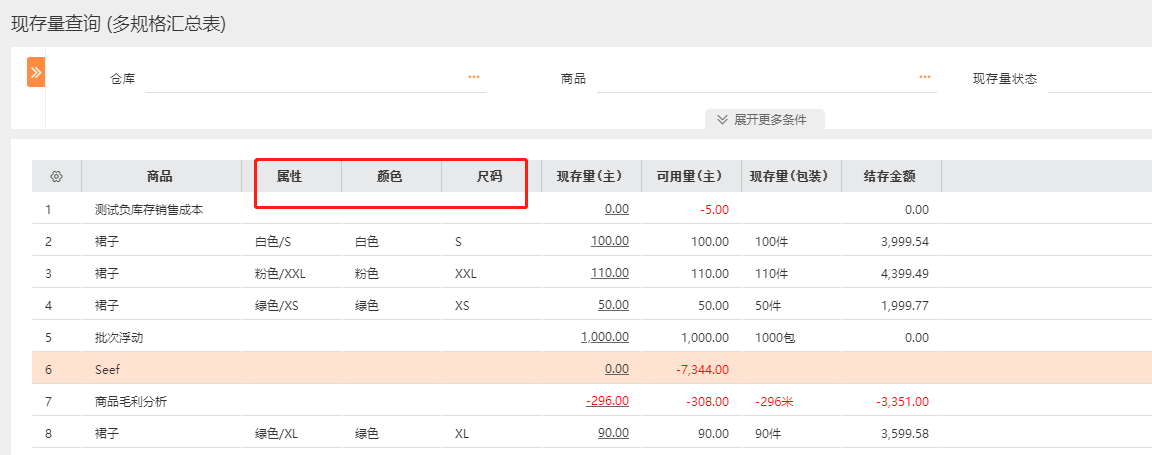
Task: Click the 尺码 column header
Action: (x=490, y=176)
